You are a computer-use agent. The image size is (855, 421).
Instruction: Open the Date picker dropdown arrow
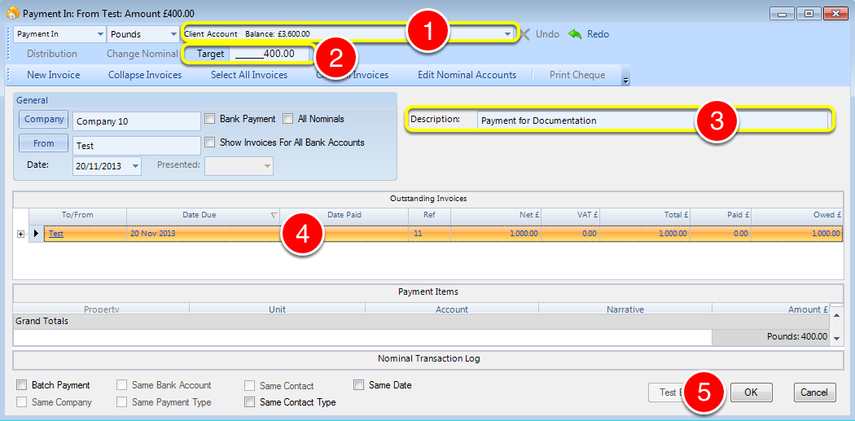point(135,166)
